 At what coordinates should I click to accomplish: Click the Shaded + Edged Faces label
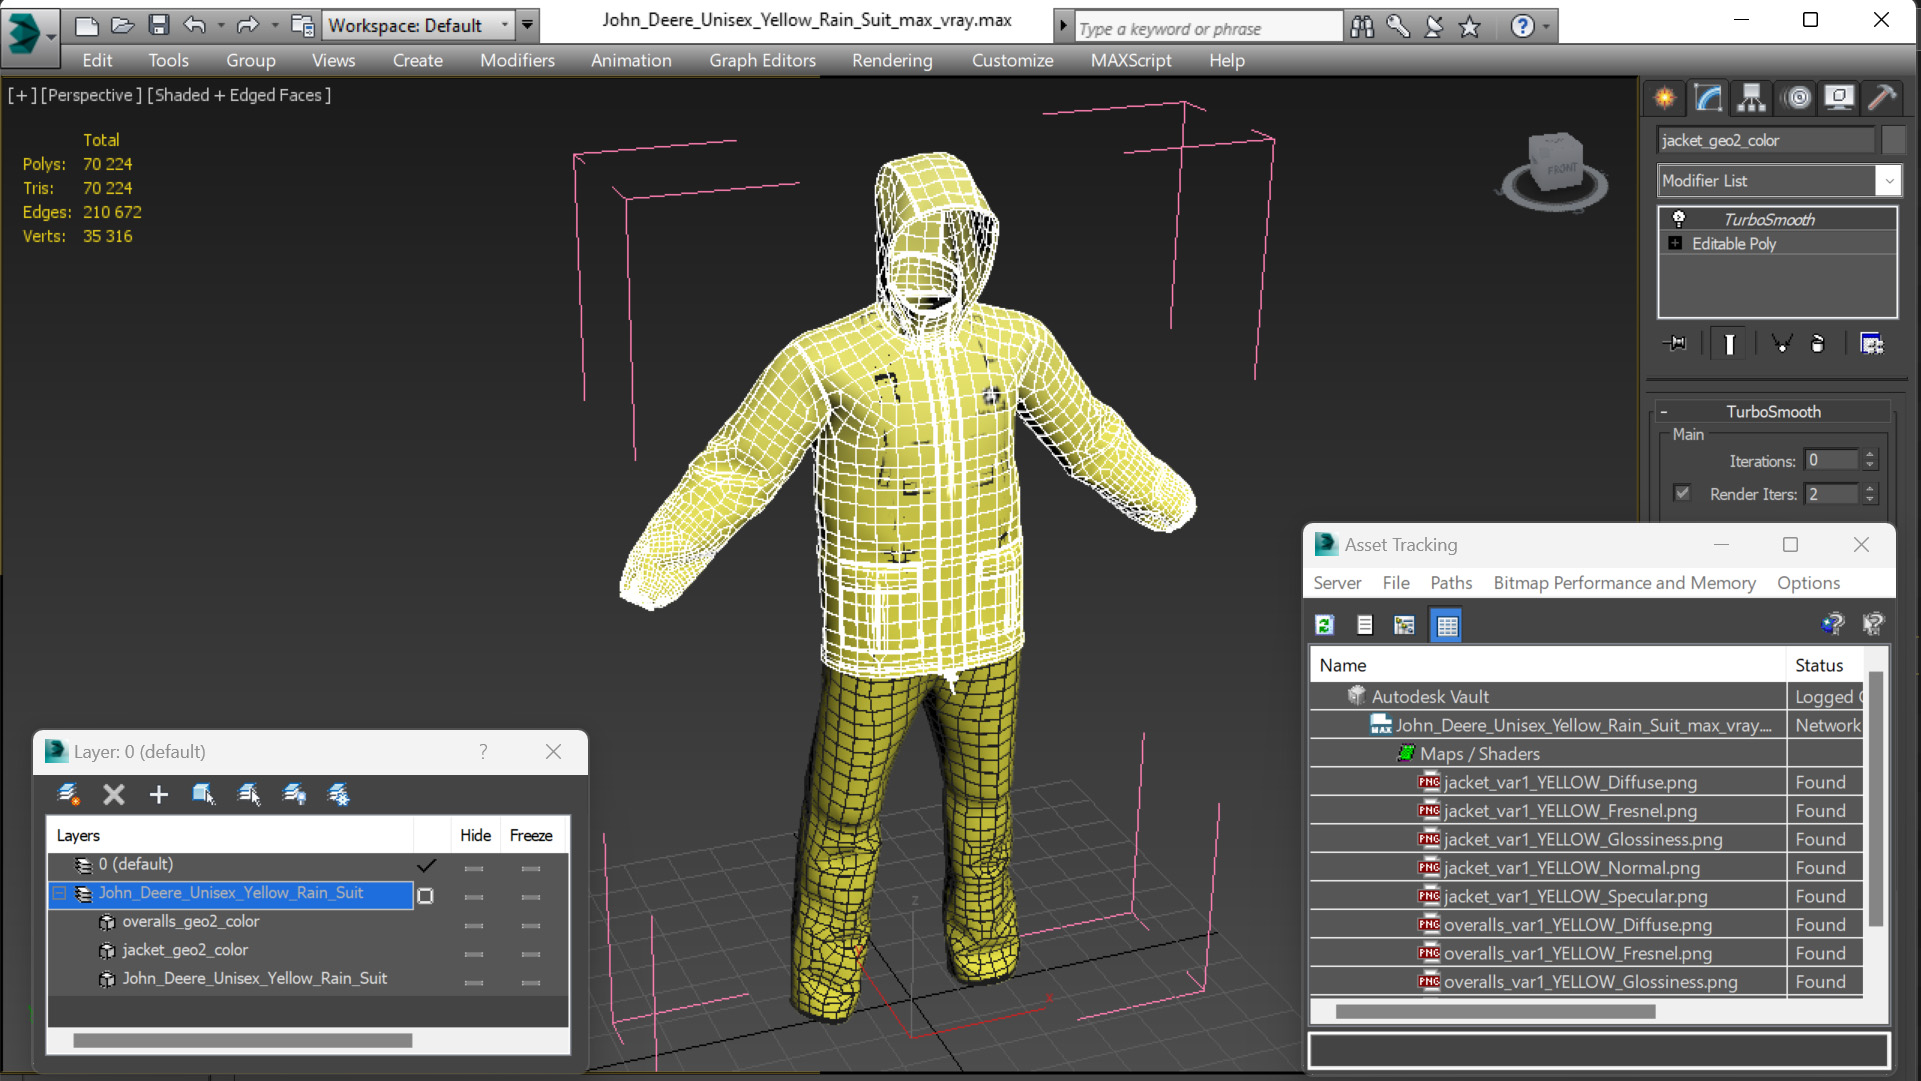(239, 95)
